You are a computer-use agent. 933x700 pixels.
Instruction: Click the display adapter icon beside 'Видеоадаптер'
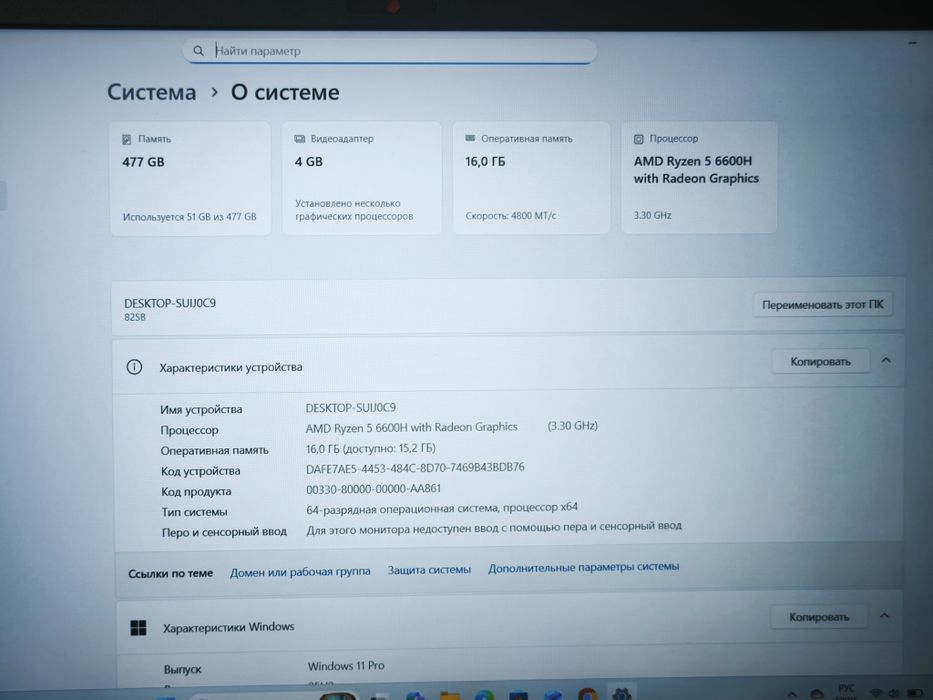[299, 139]
